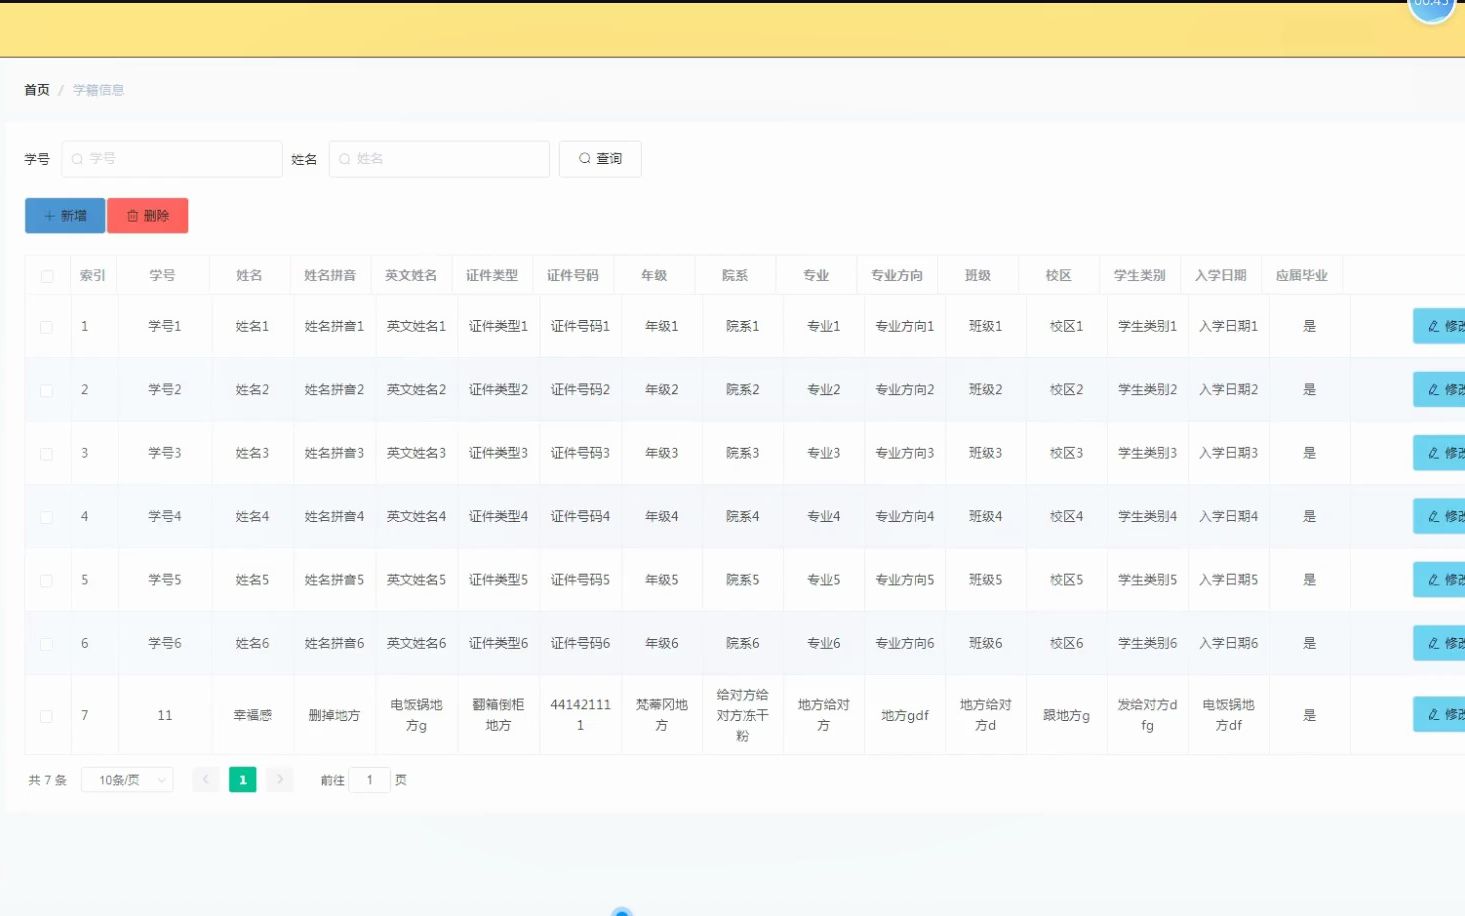Click cell 证件号码3
1465x916 pixels.
(580, 453)
